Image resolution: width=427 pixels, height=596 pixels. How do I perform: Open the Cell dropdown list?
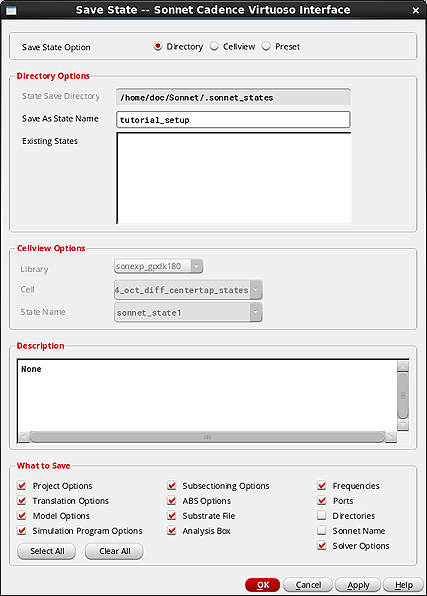[x=188, y=290]
